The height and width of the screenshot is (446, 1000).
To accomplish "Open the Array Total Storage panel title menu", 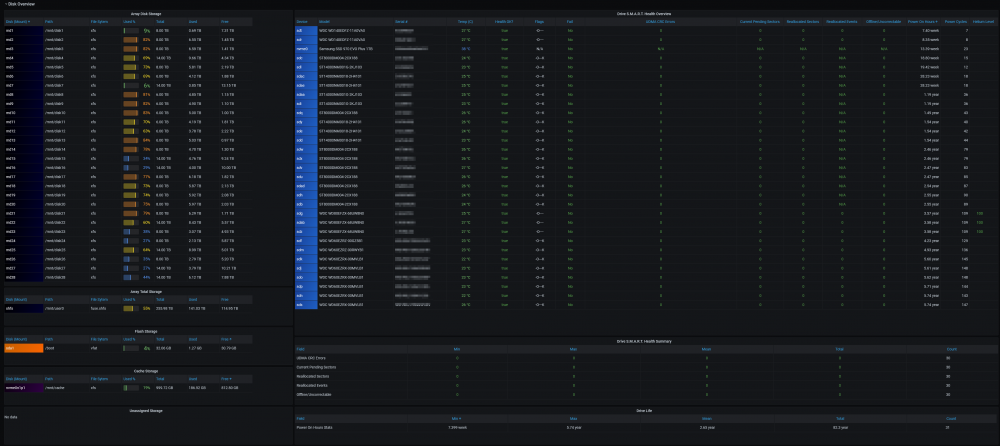I will (x=148, y=291).
